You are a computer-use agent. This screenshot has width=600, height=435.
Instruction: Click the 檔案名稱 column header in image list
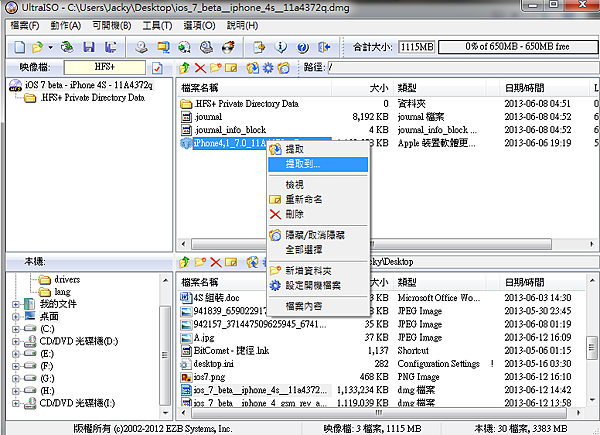[x=254, y=88]
